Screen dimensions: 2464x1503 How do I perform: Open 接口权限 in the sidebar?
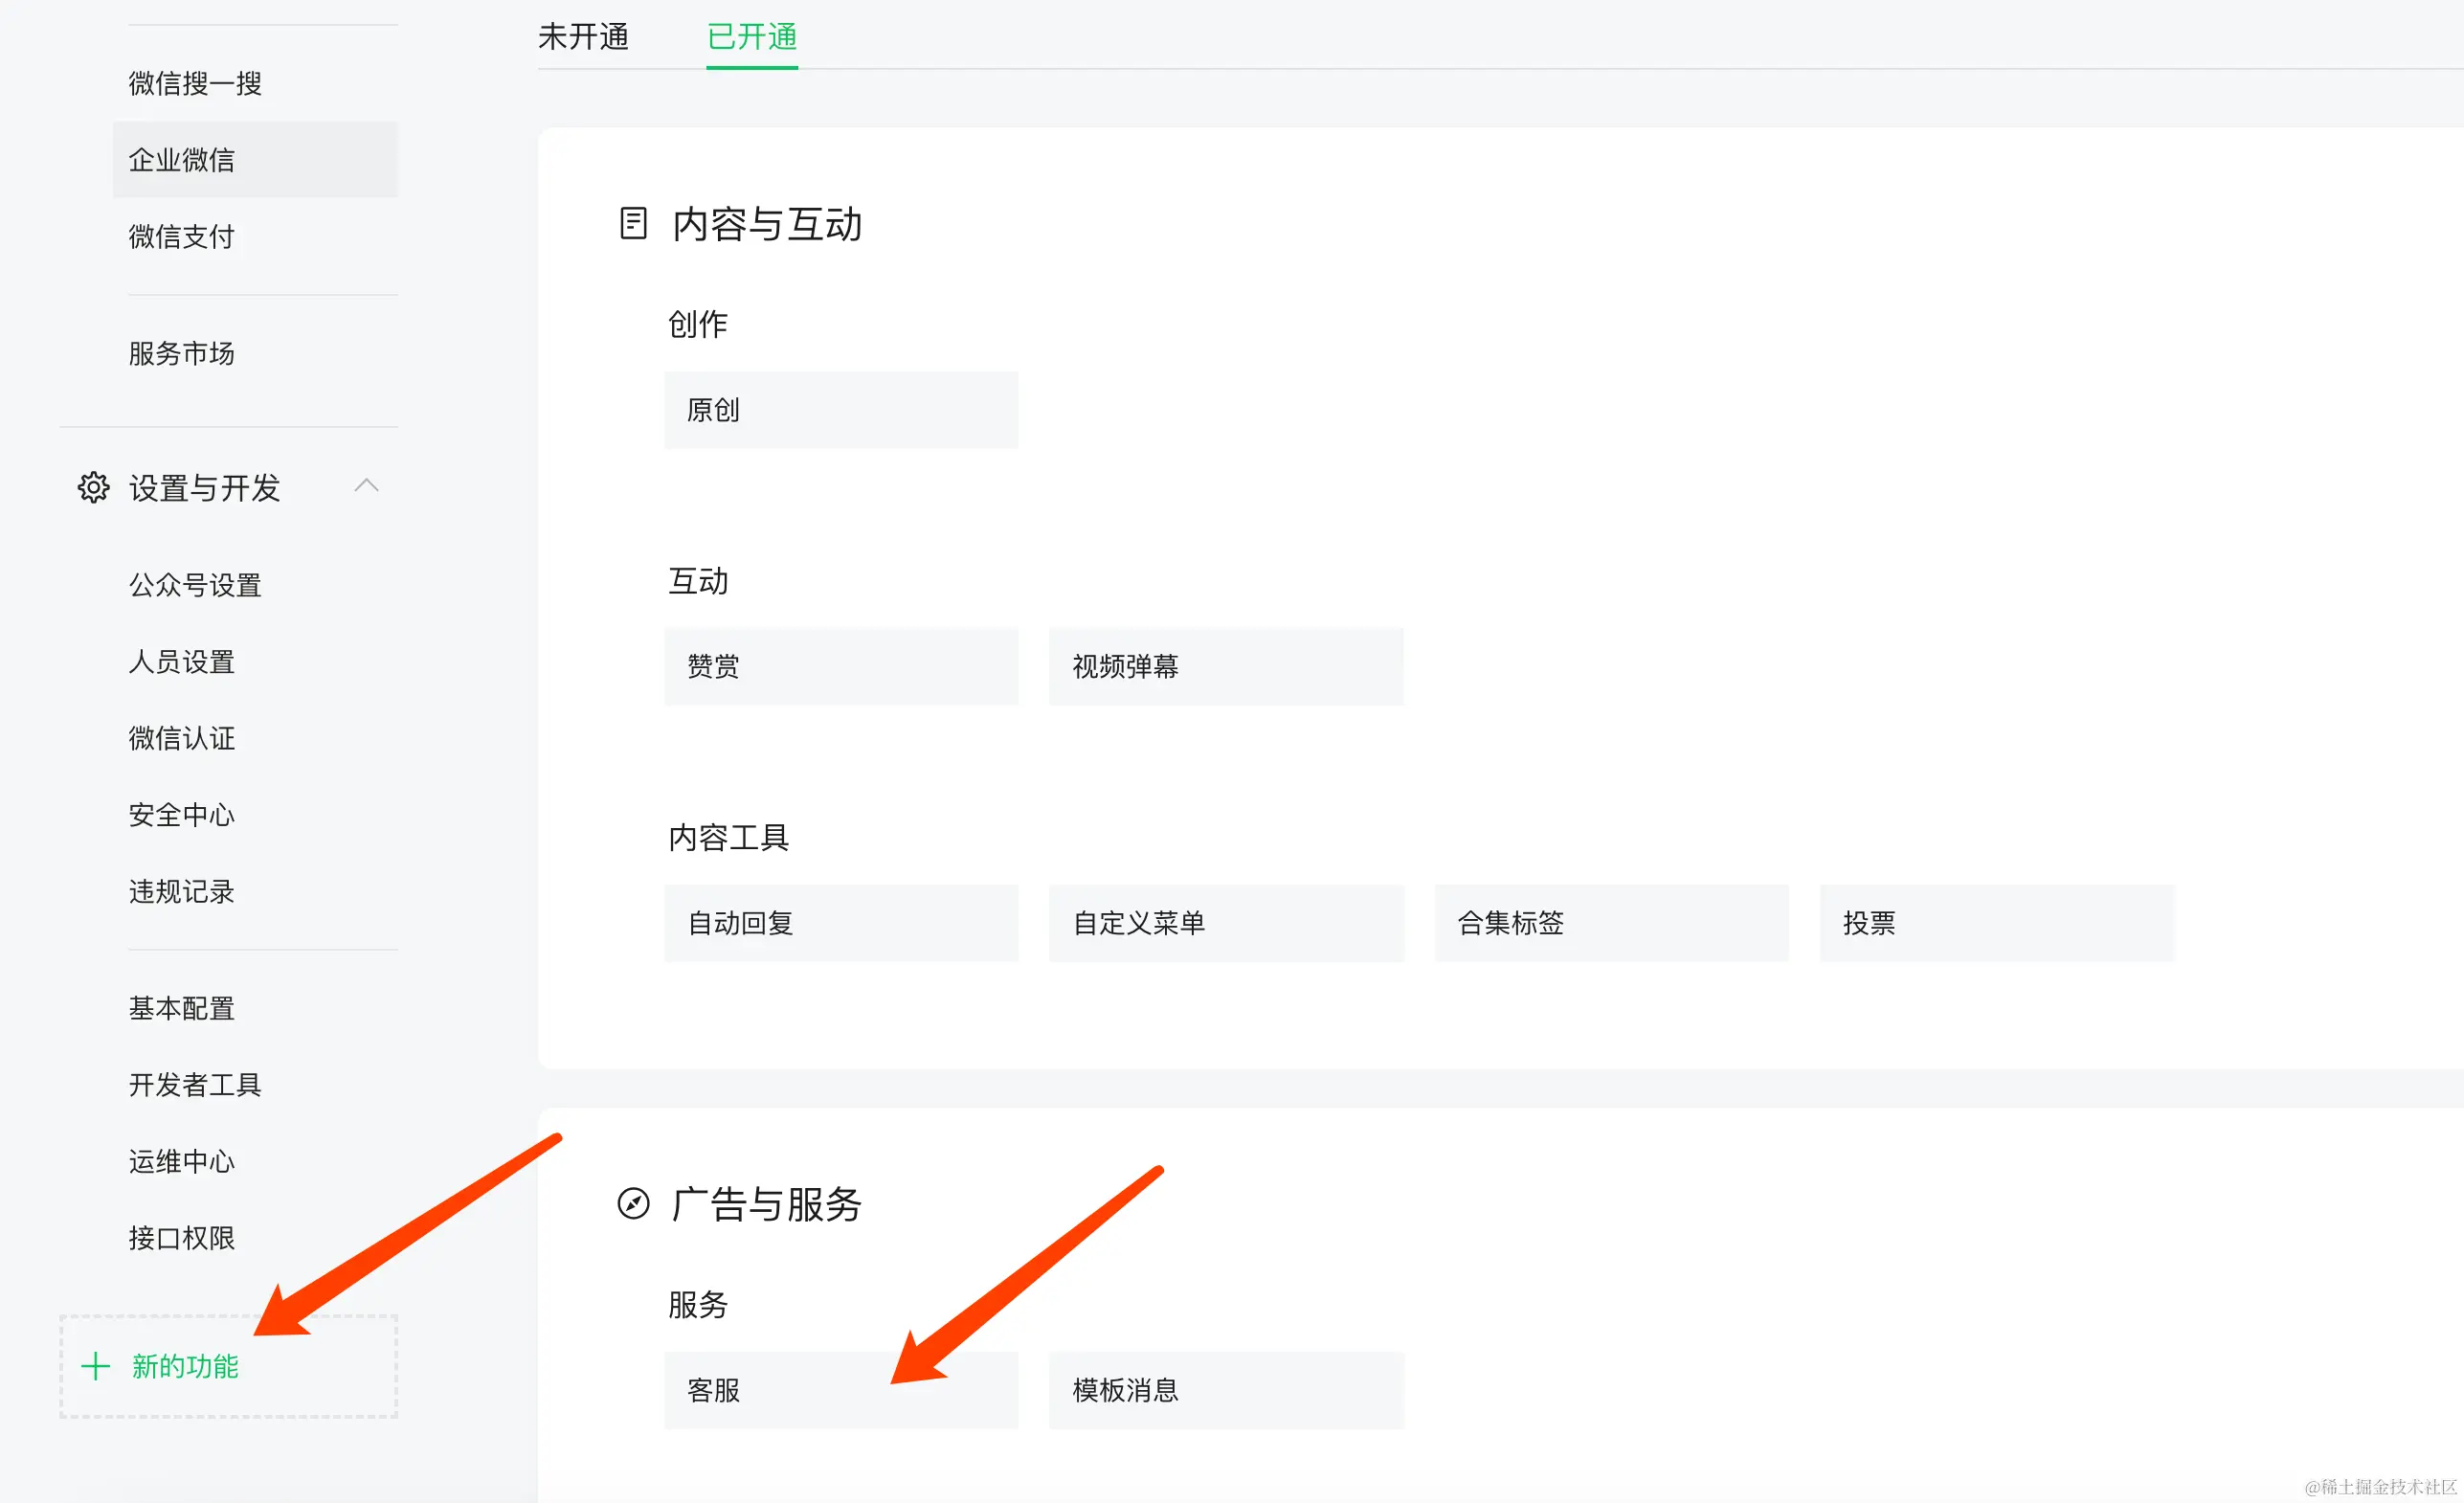pyautogui.click(x=182, y=1238)
